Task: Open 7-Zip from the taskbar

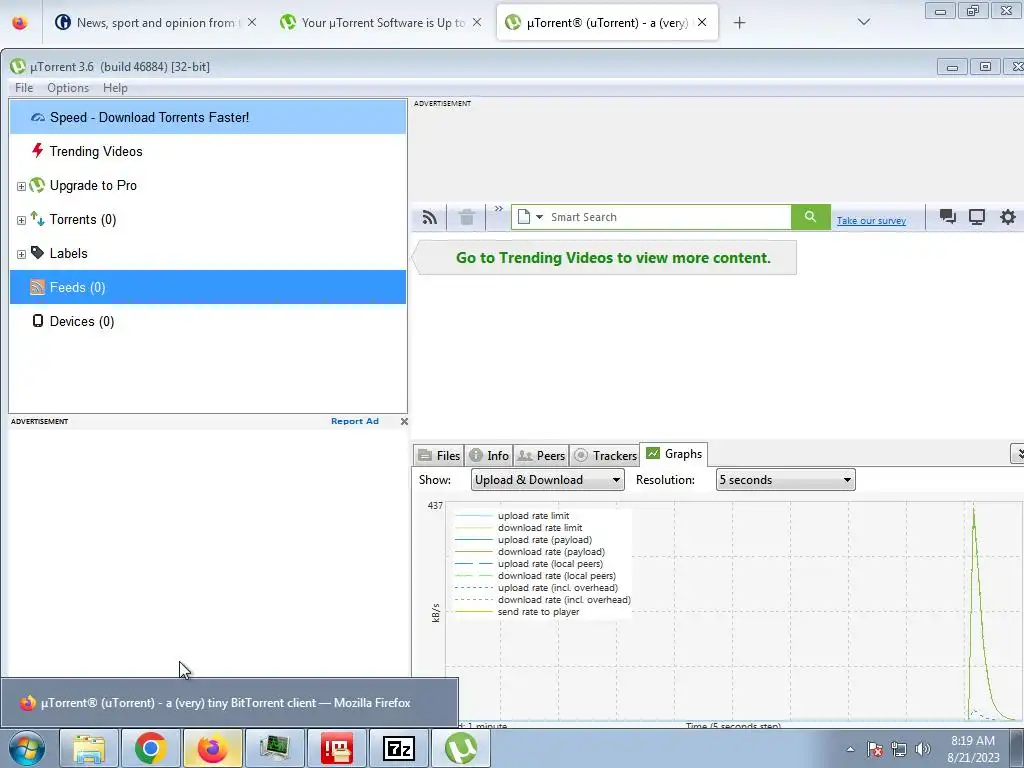Action: point(398,748)
